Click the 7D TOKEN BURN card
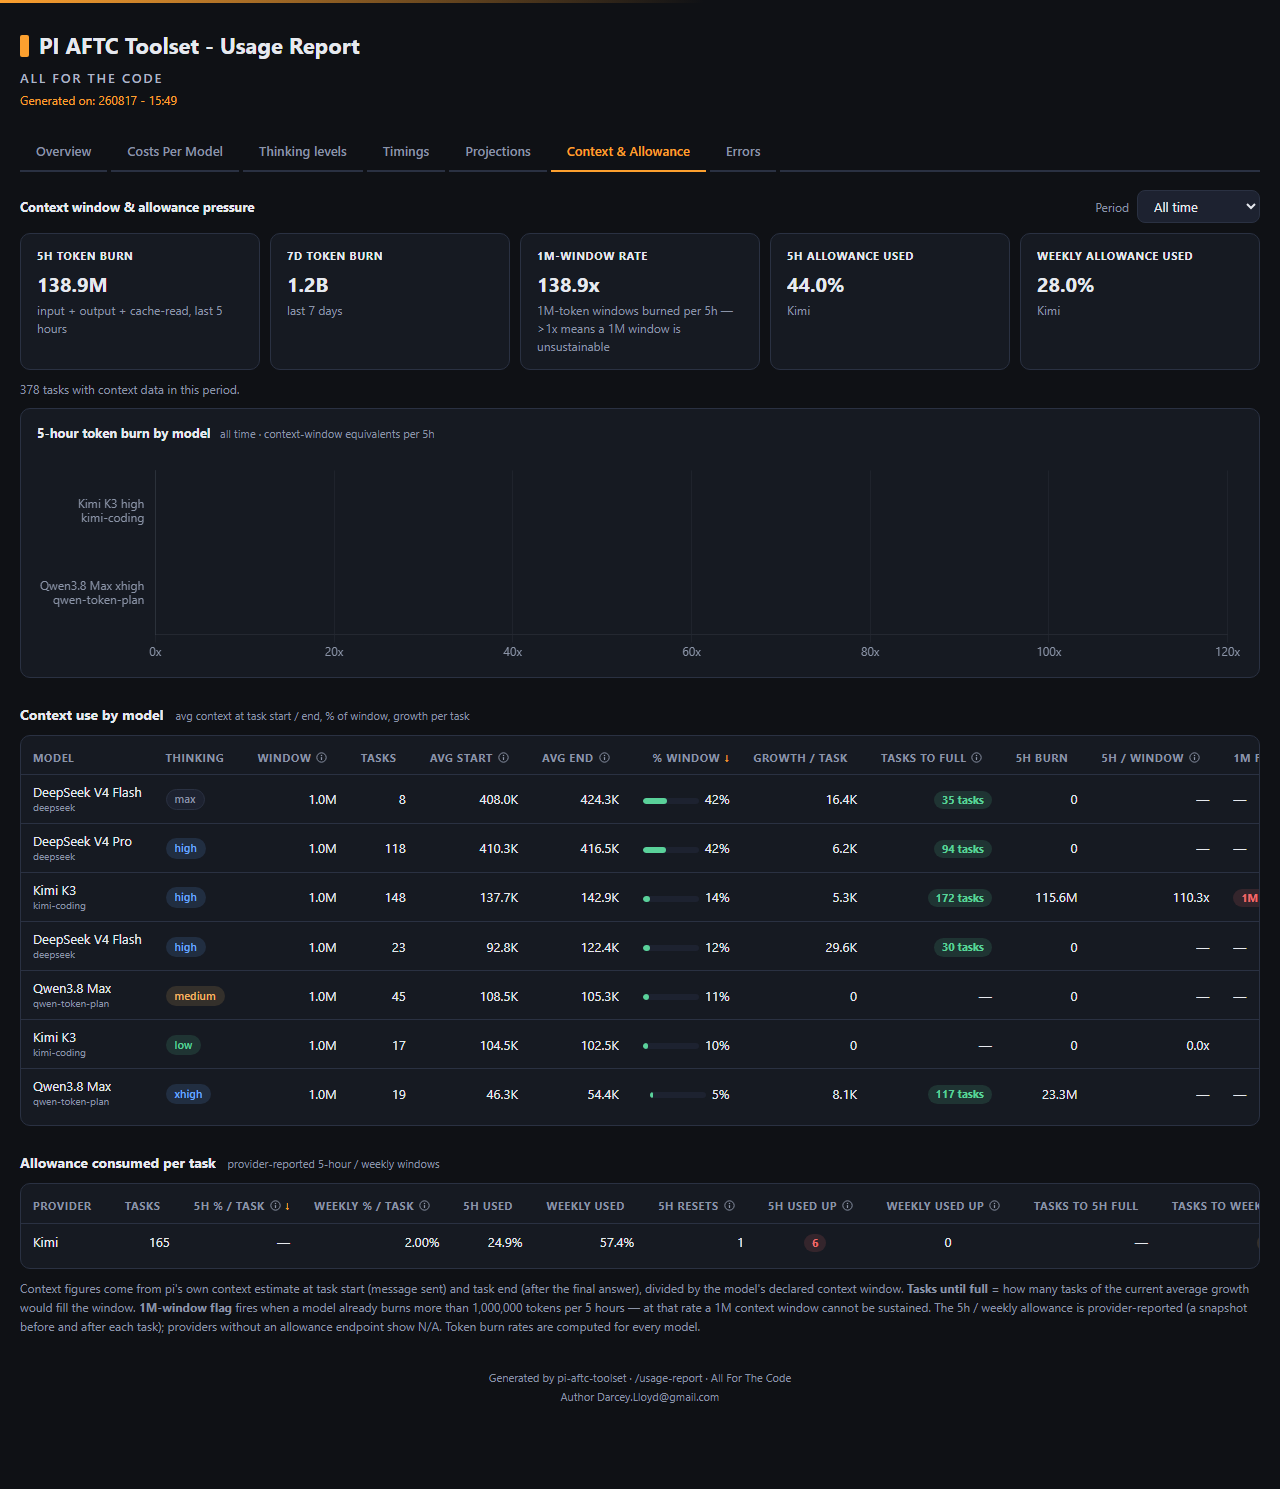Image resolution: width=1280 pixels, height=1489 pixels. tap(390, 301)
